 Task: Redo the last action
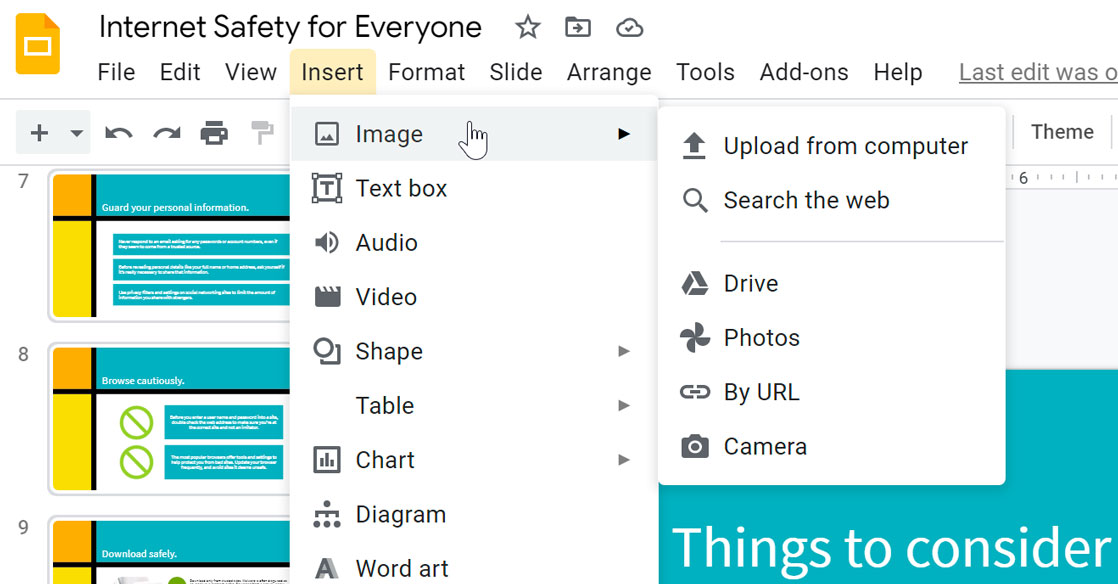[165, 132]
